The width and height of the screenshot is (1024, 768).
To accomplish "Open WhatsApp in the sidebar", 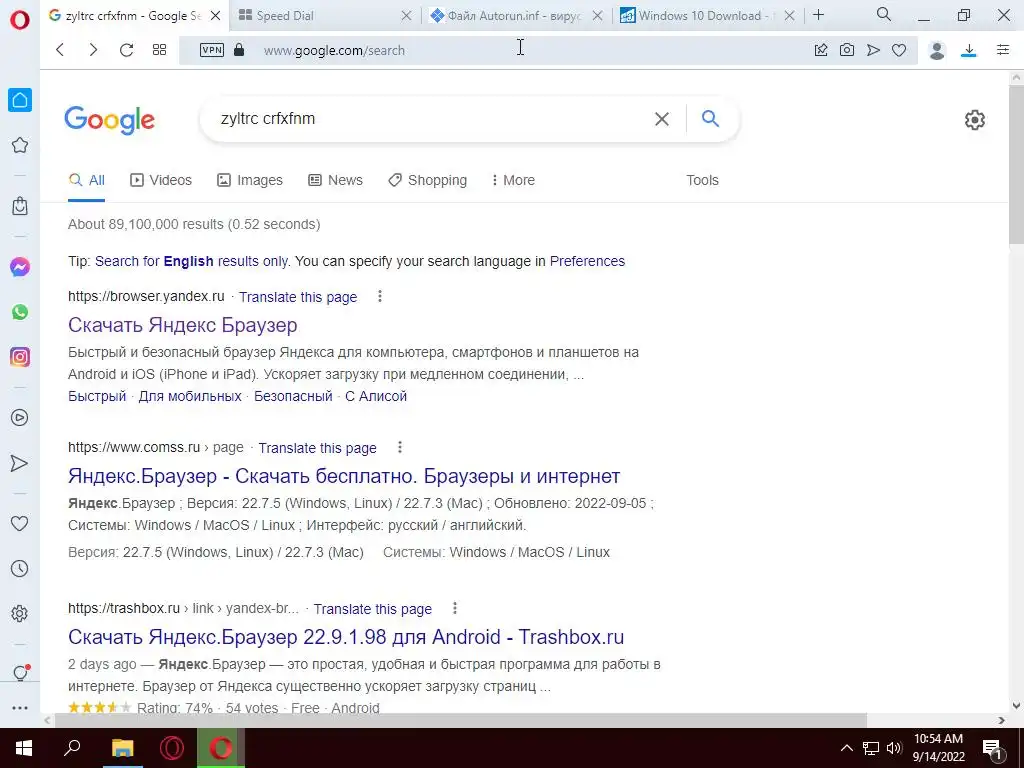I will pyautogui.click(x=20, y=312).
